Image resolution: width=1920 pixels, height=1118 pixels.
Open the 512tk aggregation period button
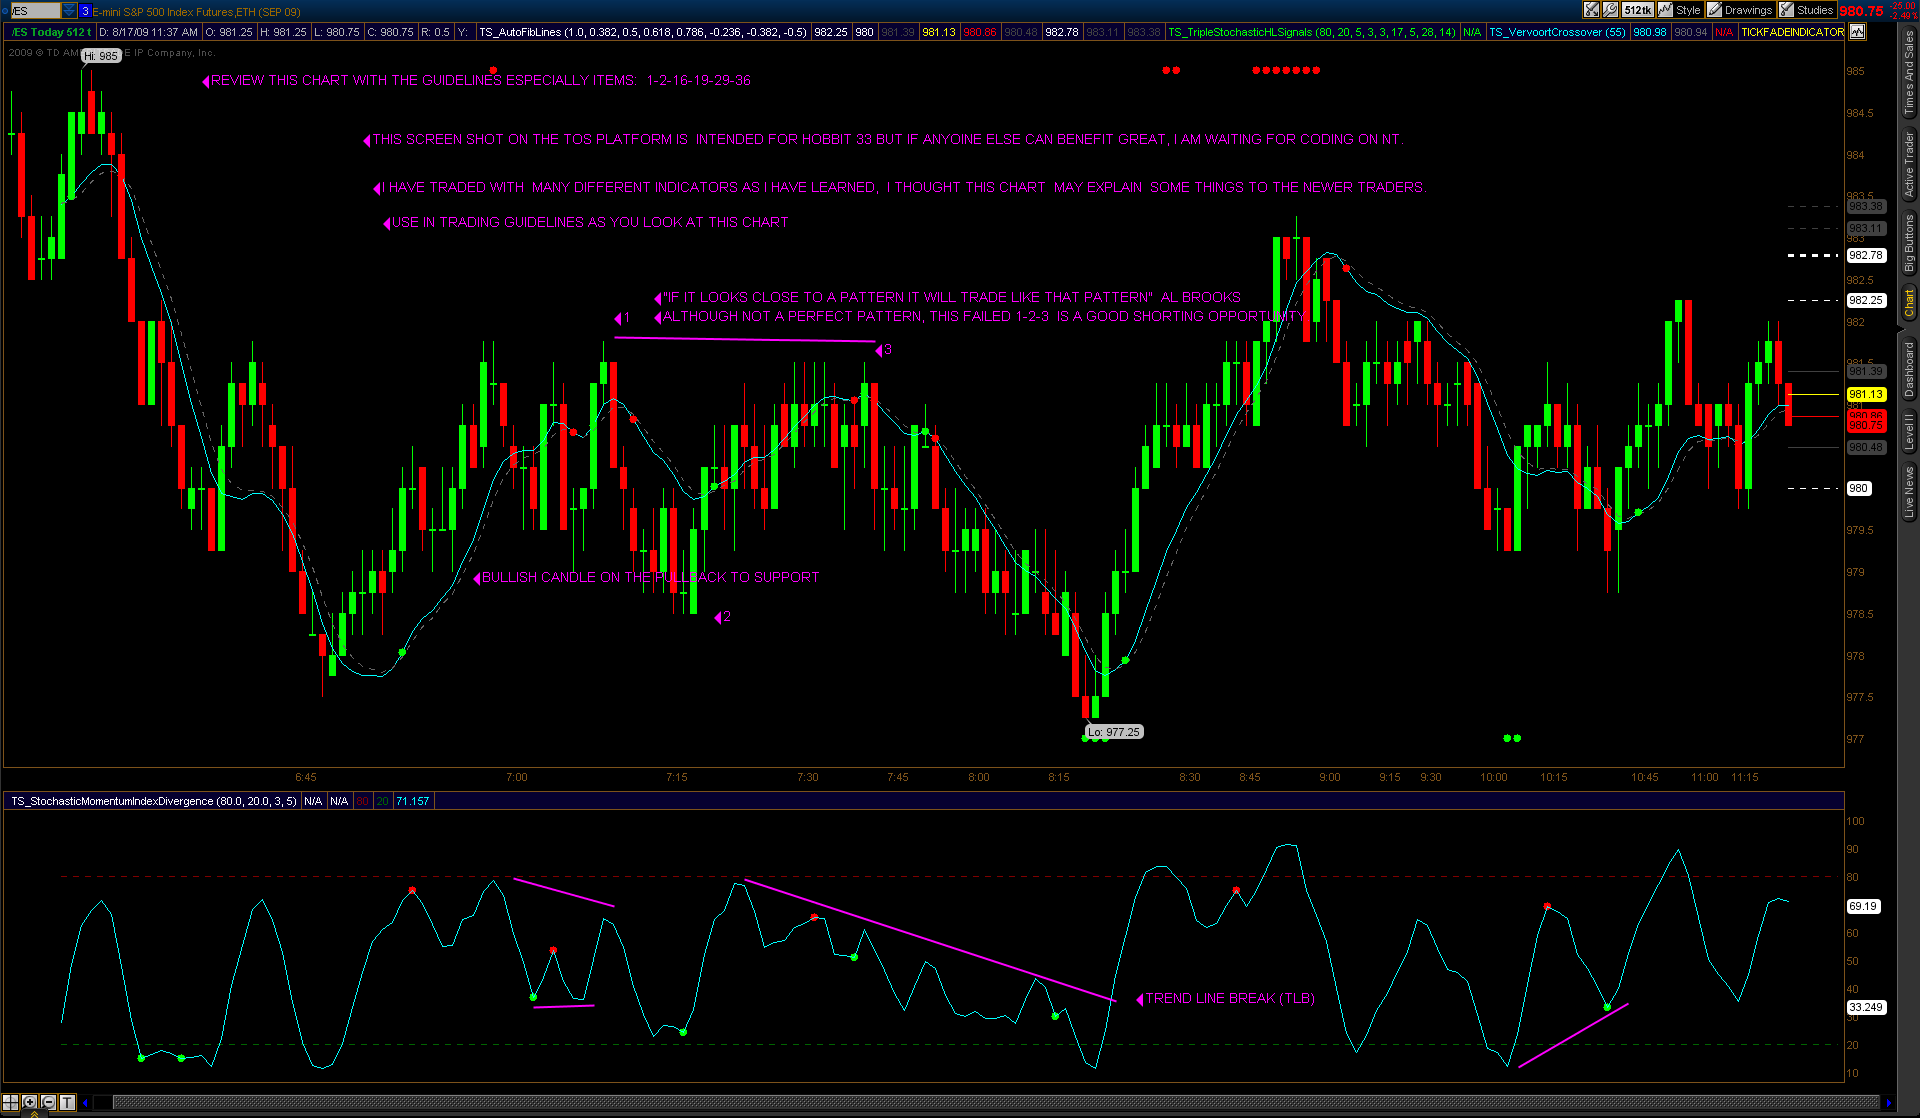pos(1638,10)
